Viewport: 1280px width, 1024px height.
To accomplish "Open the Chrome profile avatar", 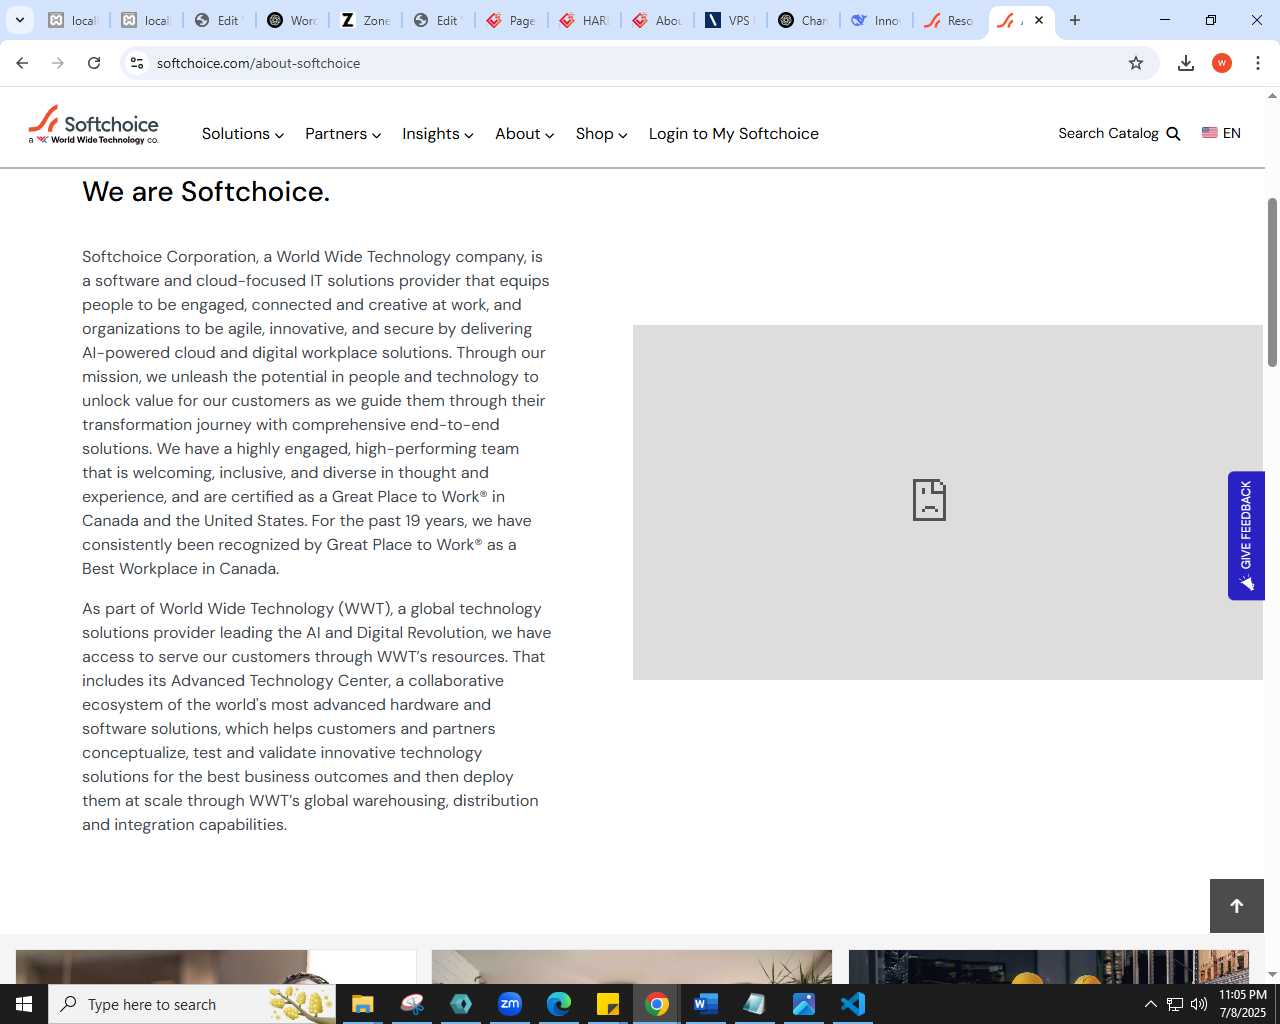I will point(1222,63).
